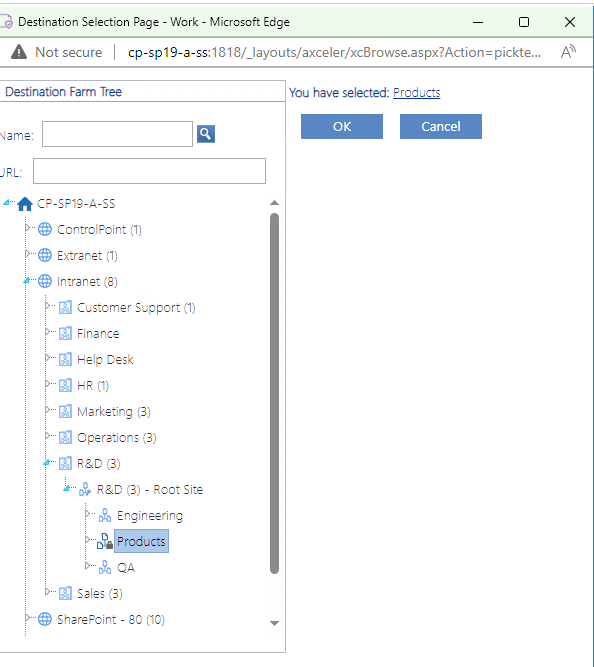
Task: Click the Cancel button
Action: pyautogui.click(x=441, y=126)
